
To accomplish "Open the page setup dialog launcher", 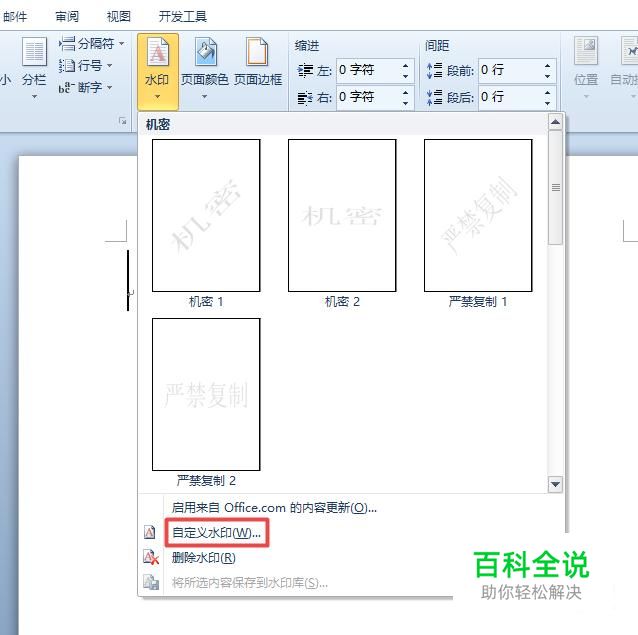I will 122,121.
